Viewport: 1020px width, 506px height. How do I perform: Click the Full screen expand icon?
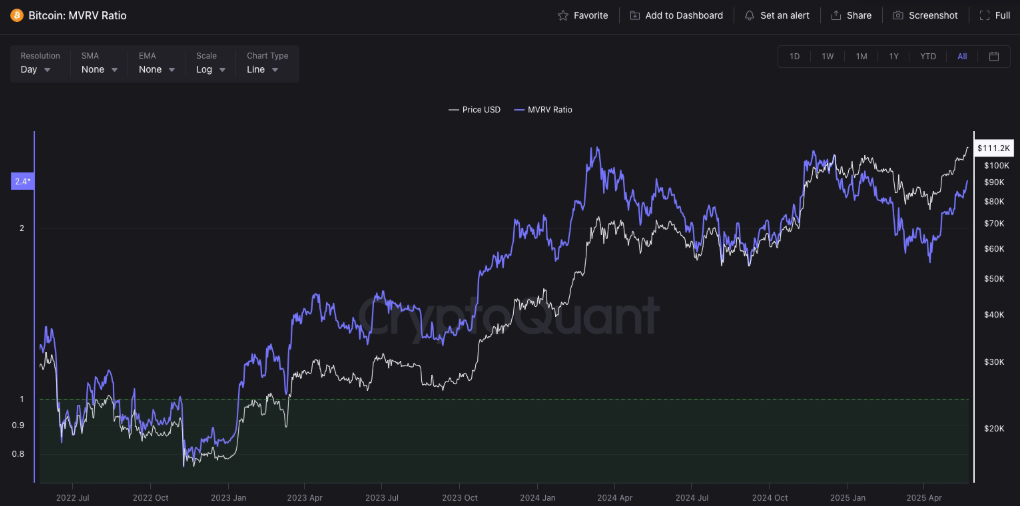[985, 16]
